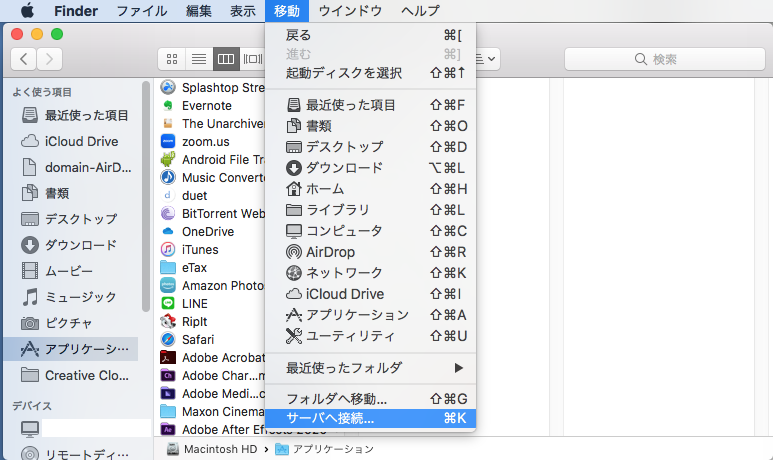Open the arrange dropdown in the toolbar
The height and width of the screenshot is (460, 773).
point(488,59)
